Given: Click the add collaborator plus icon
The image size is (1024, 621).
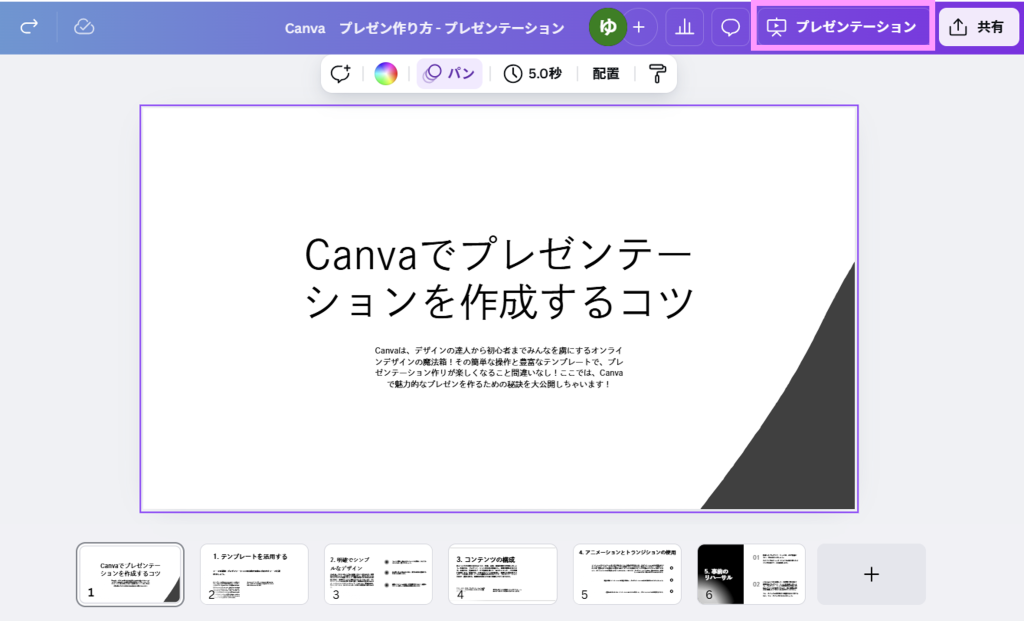Looking at the screenshot, I should 639,27.
